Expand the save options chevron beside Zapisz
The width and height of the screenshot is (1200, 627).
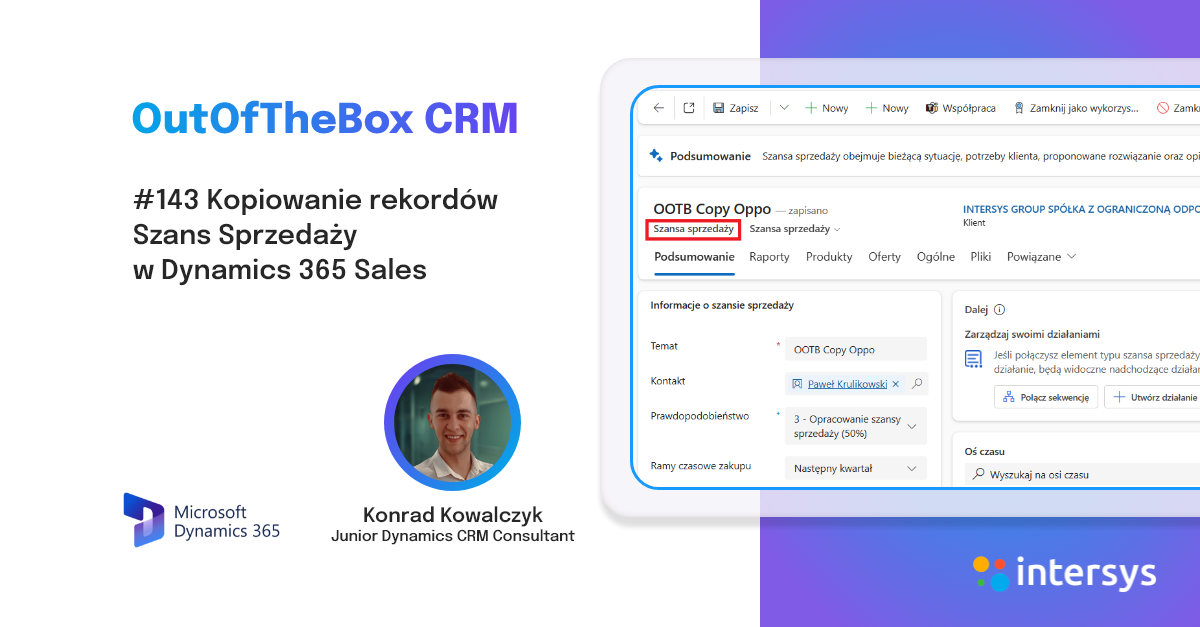click(784, 108)
